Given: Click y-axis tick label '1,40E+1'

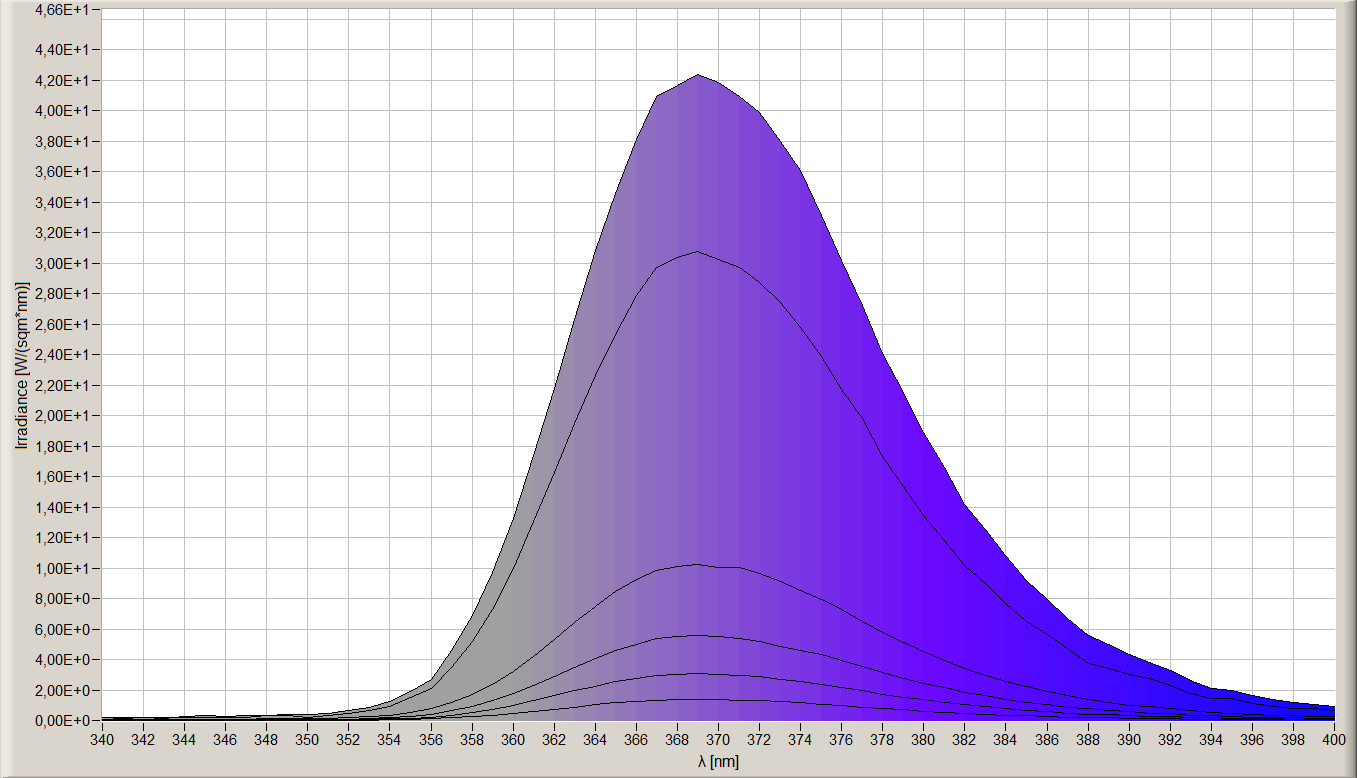Looking at the screenshot, I should coord(62,507).
